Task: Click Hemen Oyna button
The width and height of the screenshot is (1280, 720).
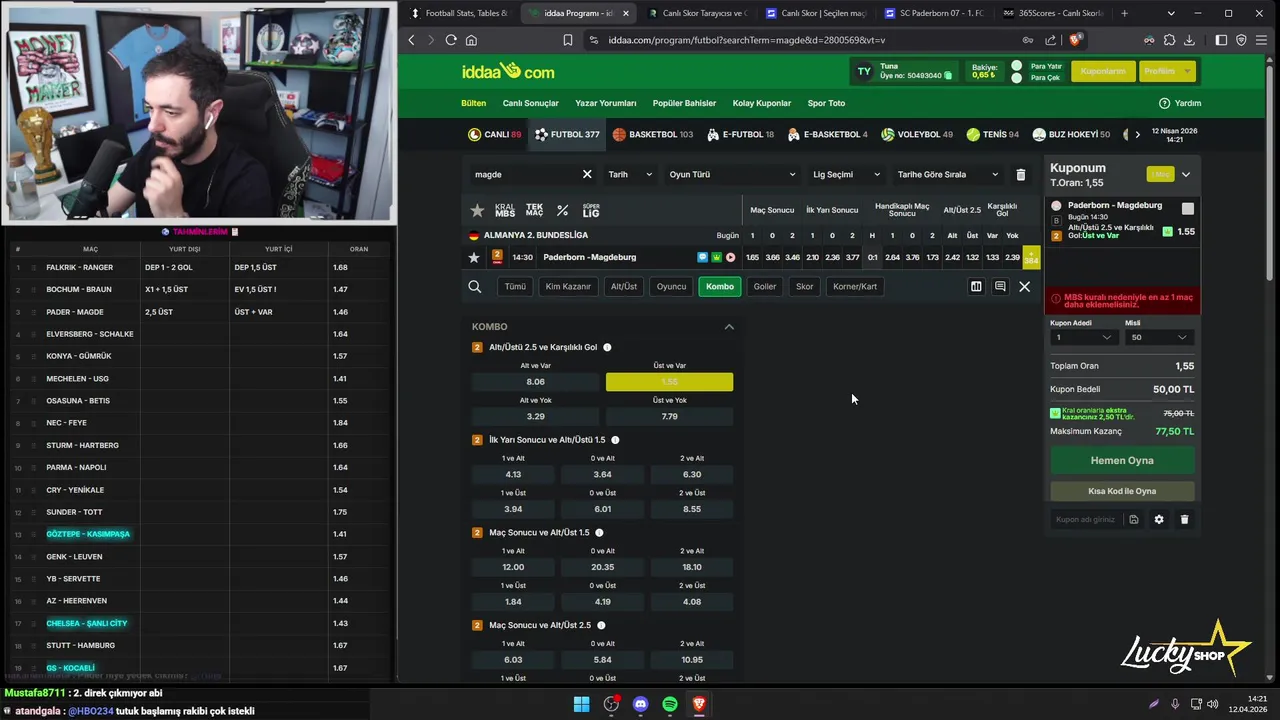Action: [x=1122, y=460]
